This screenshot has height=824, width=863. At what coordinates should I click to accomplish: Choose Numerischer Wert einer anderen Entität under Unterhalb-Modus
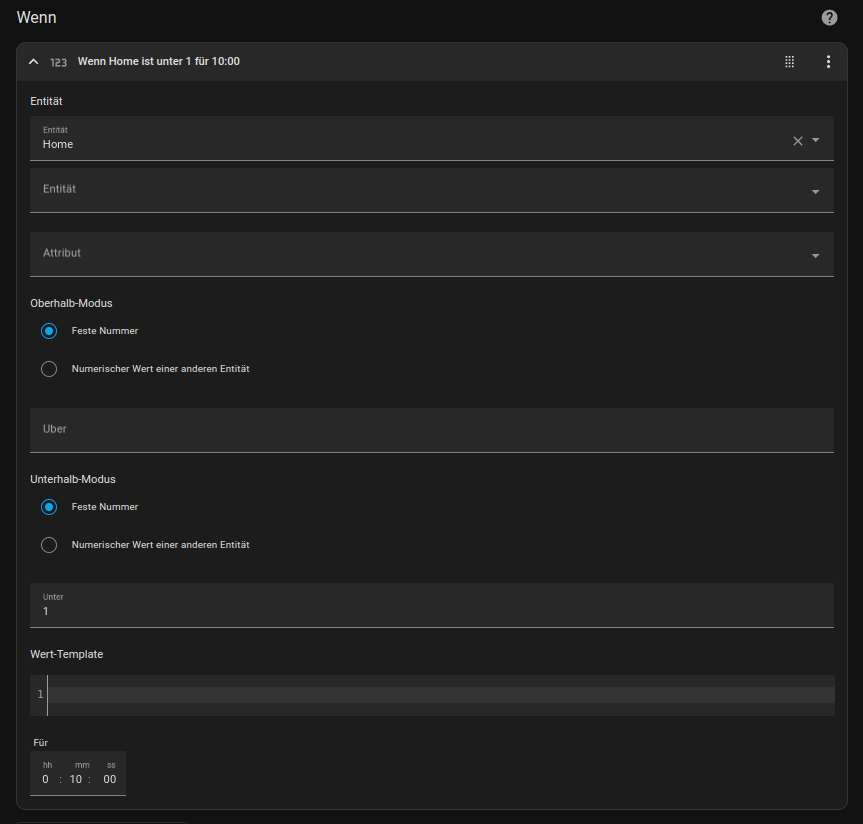tap(49, 545)
